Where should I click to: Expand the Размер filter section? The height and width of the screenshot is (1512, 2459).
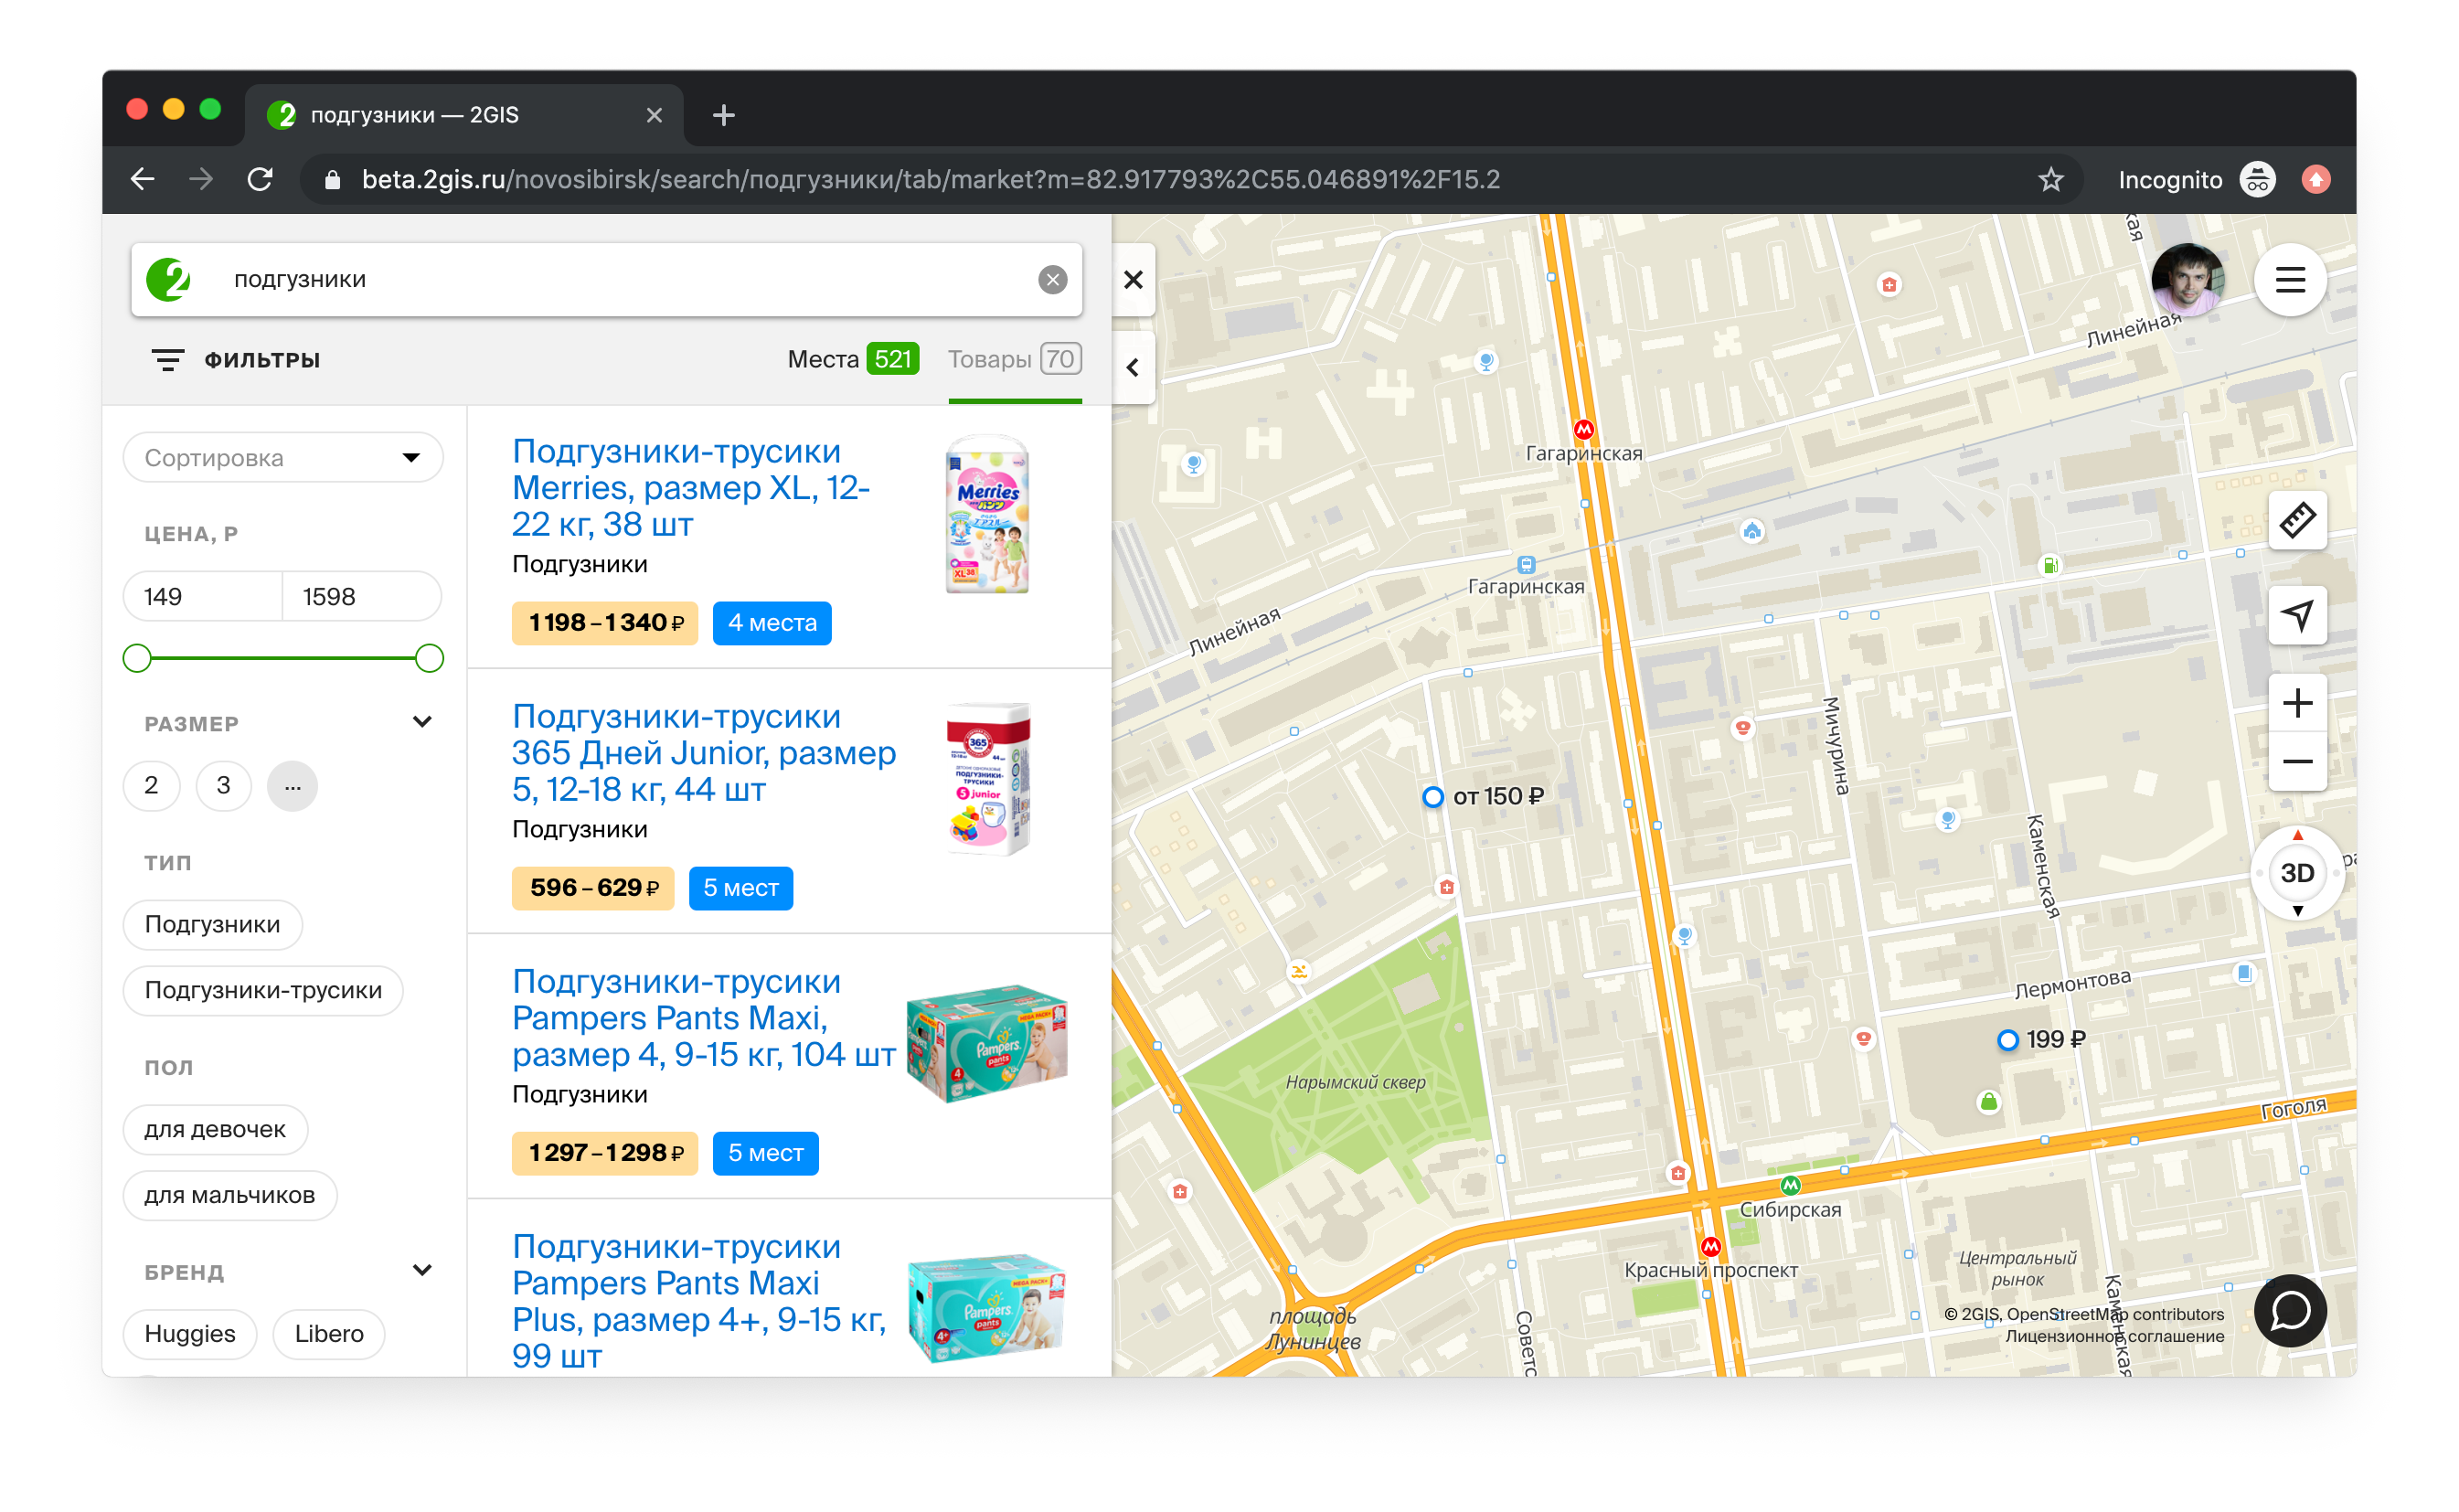pos(422,722)
